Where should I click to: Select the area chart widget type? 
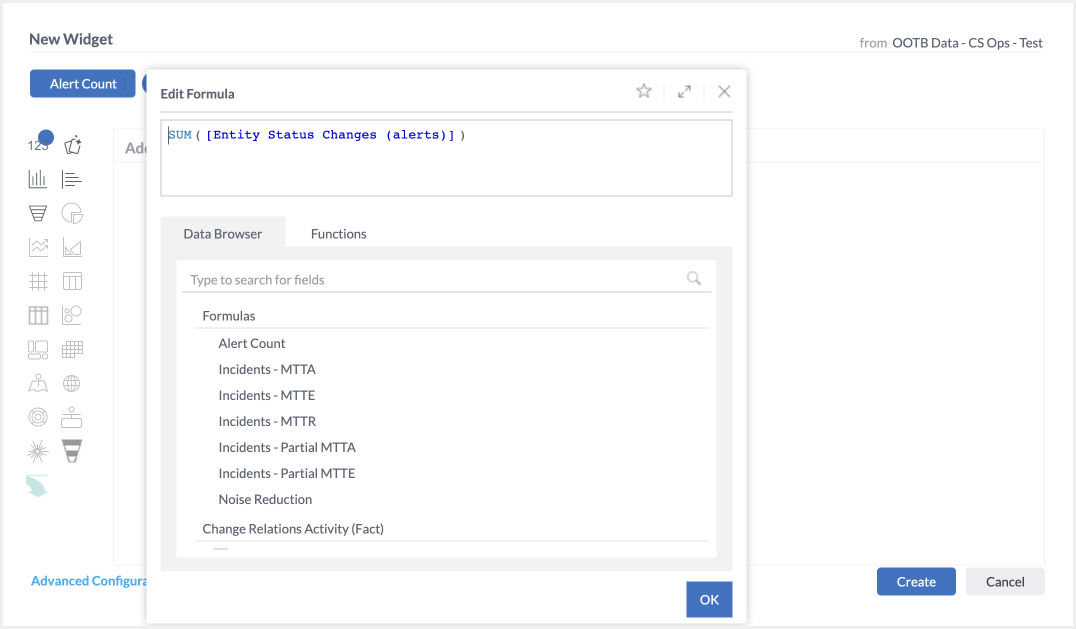click(72, 247)
